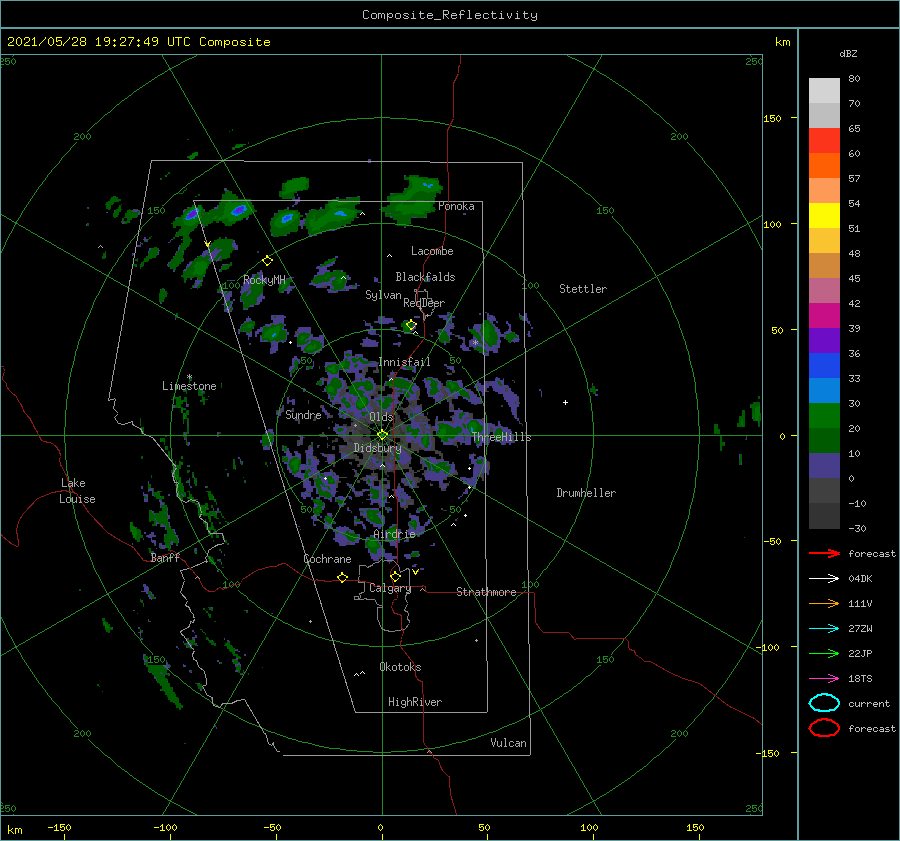The image size is (900, 841).
Task: Click the yellow diamond marker near Cochrane
Action: [342, 577]
